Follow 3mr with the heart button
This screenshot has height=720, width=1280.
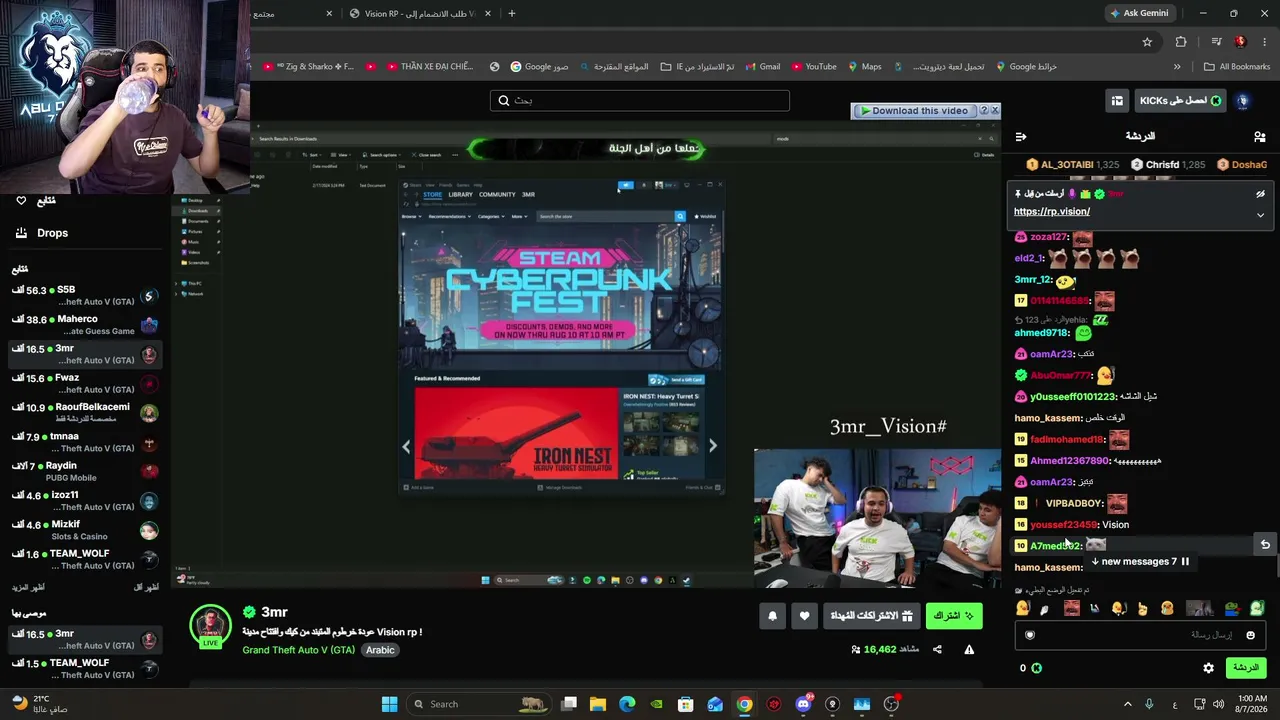(804, 616)
